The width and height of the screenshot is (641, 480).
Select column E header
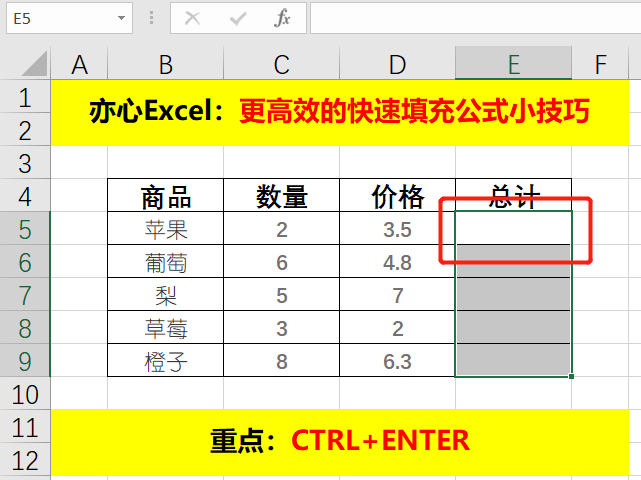point(513,63)
